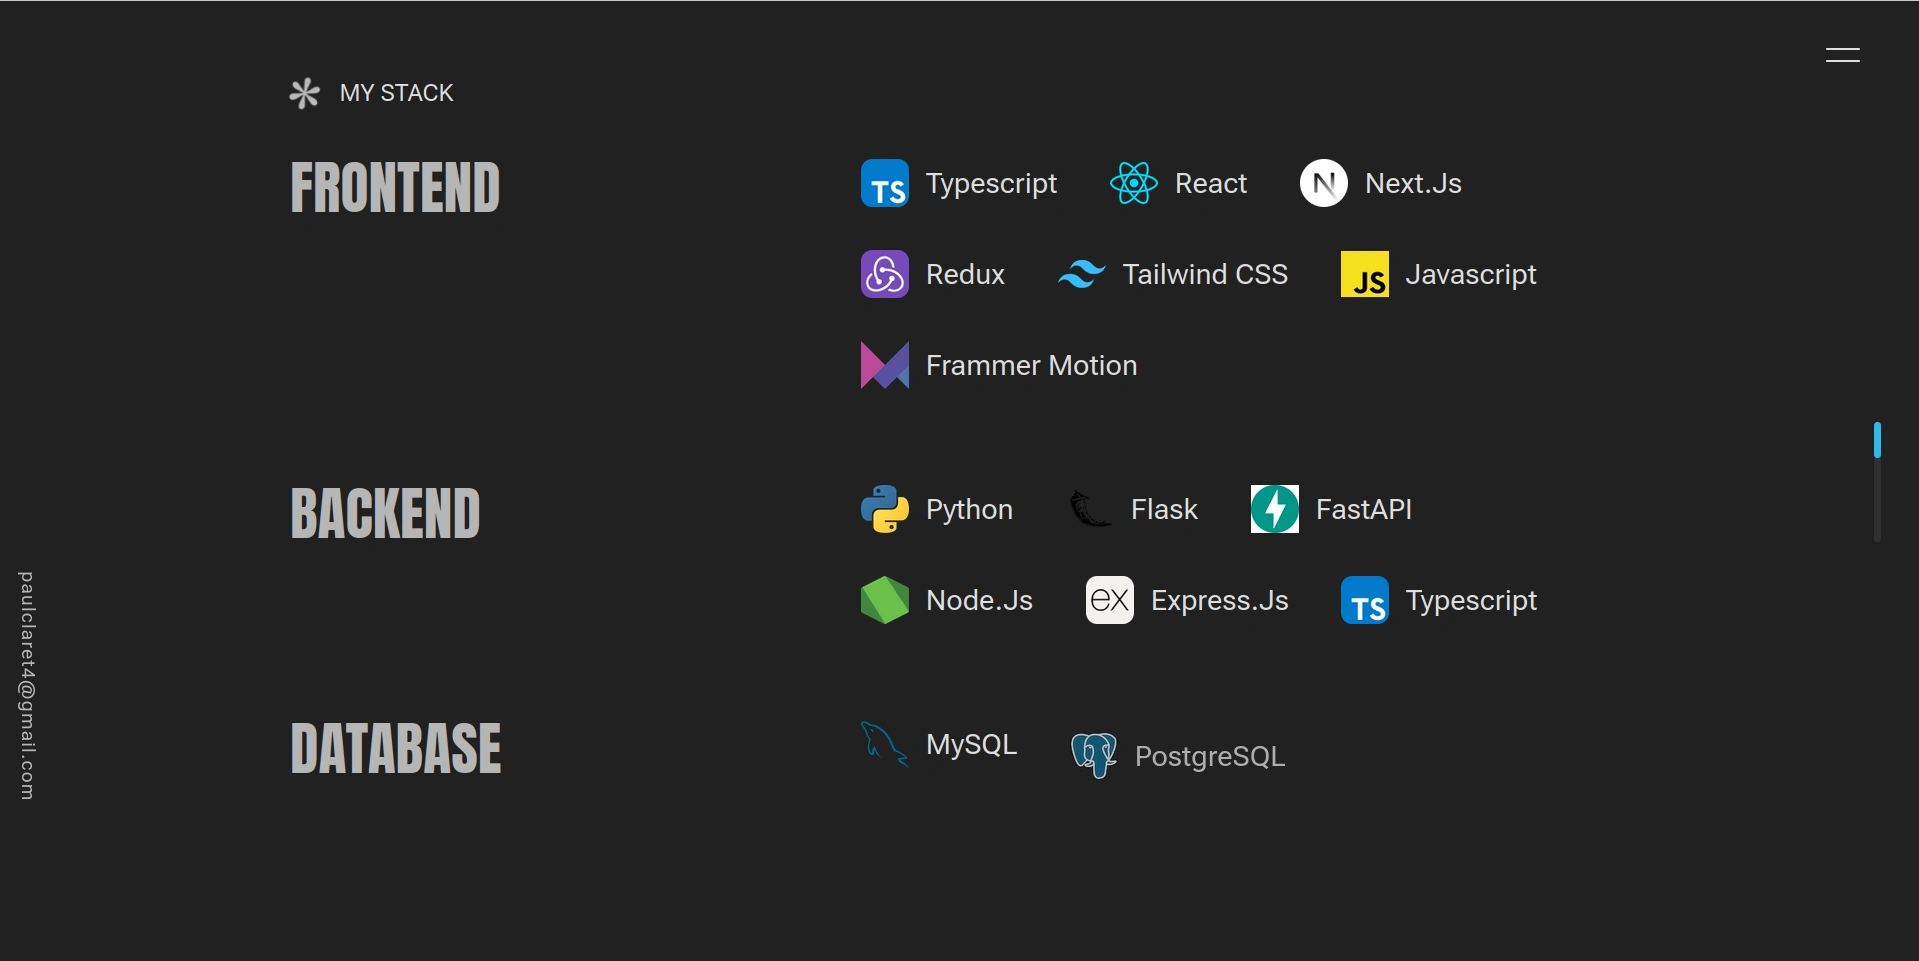This screenshot has height=961, width=1919.
Task: Click the Typescript label in the Backend section
Action: (1472, 601)
